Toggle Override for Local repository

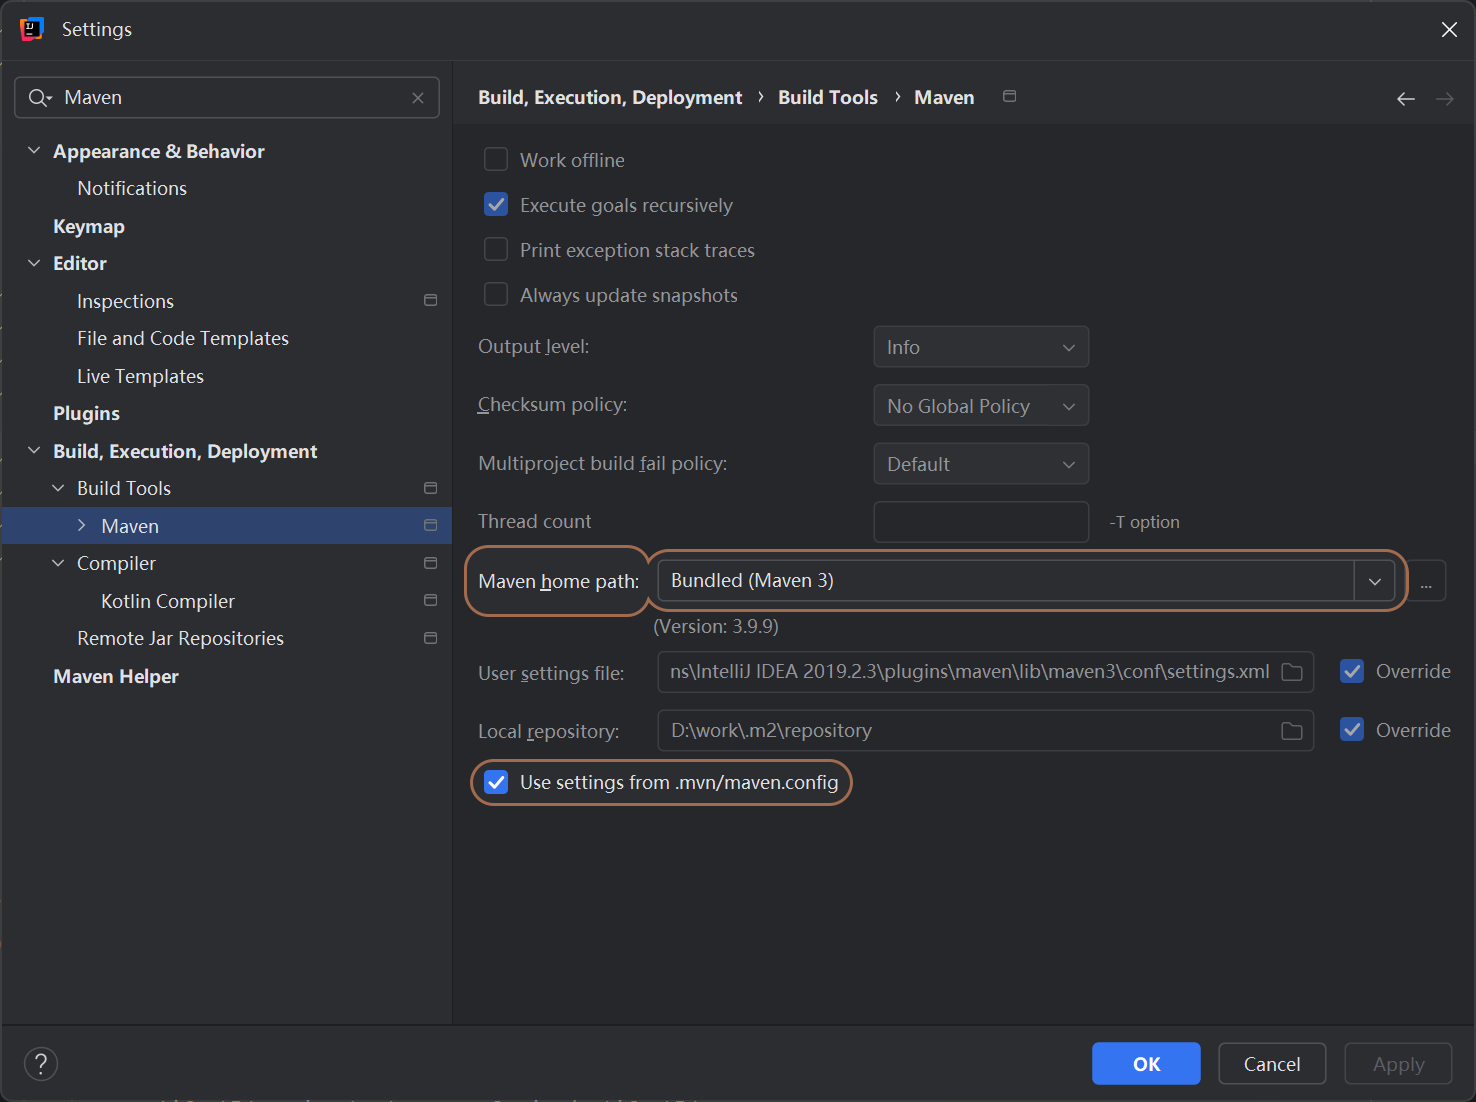click(1352, 730)
